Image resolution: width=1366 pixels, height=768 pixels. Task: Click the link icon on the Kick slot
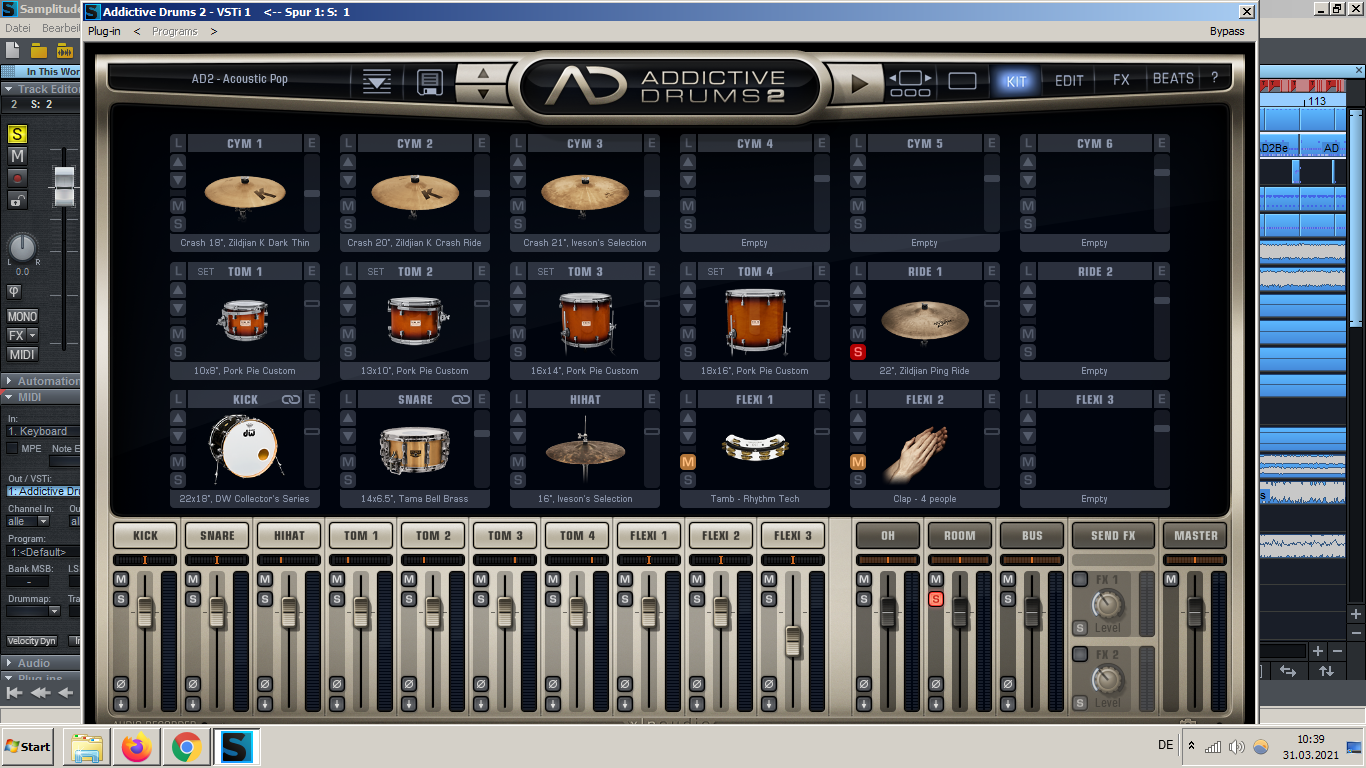point(291,399)
